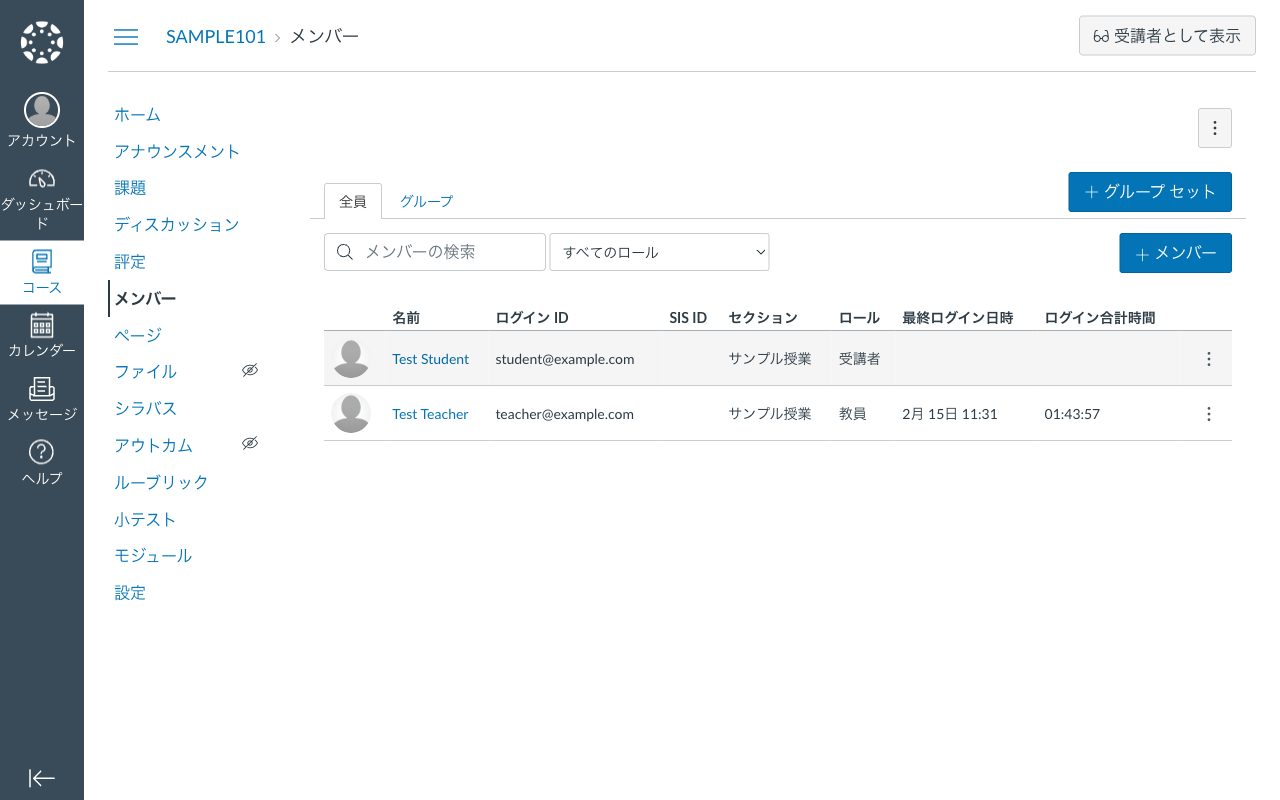Open the hamburger navigation menu
This screenshot has height=800, width=1280.
point(126,36)
